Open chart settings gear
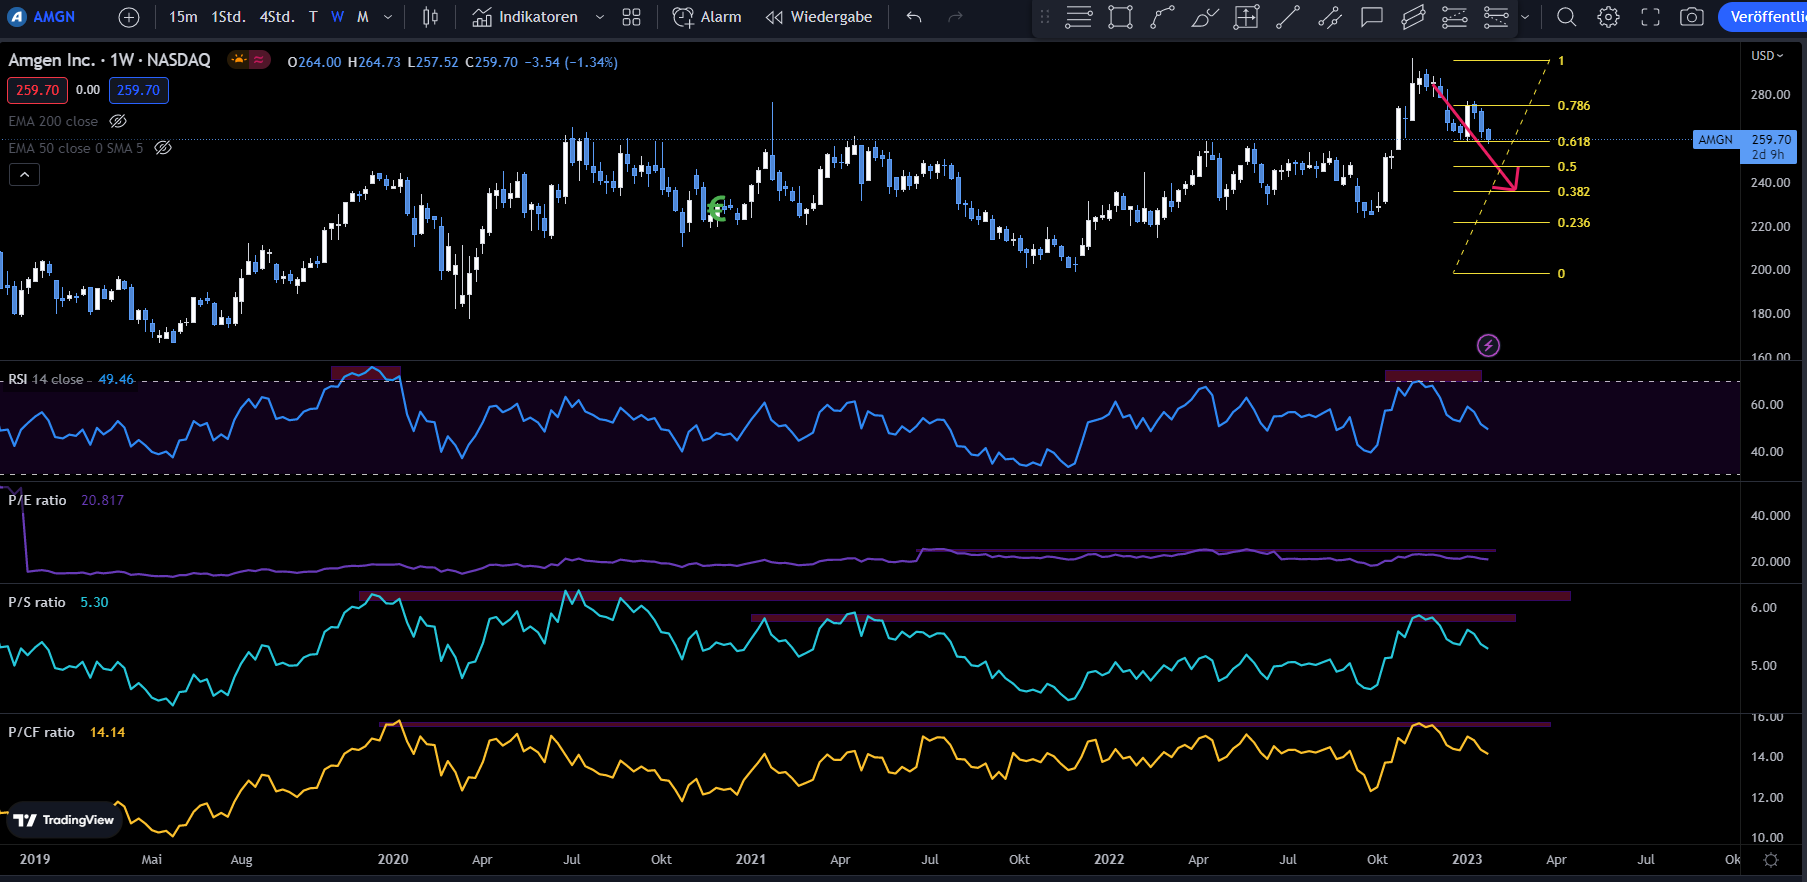 click(x=1608, y=17)
